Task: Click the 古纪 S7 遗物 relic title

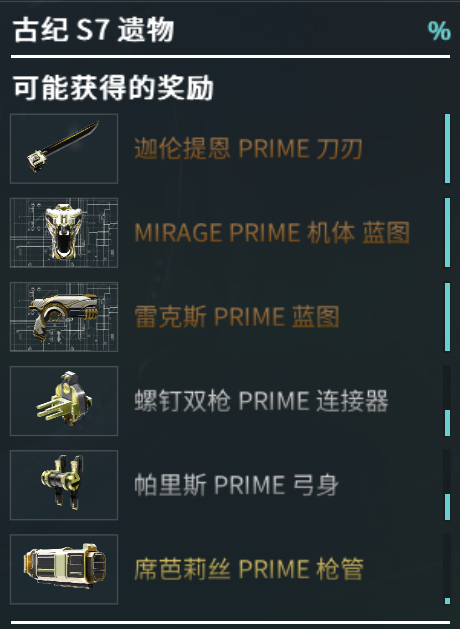Action: 93,30
